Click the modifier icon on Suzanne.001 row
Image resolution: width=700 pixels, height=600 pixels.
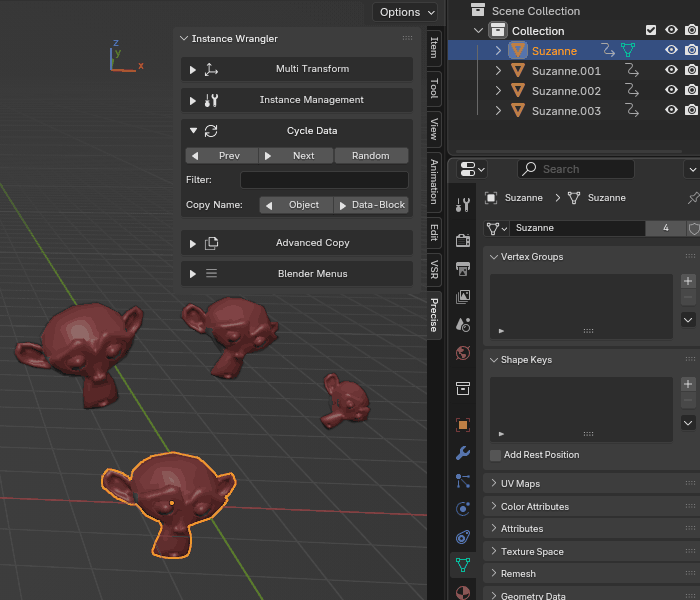click(x=631, y=70)
